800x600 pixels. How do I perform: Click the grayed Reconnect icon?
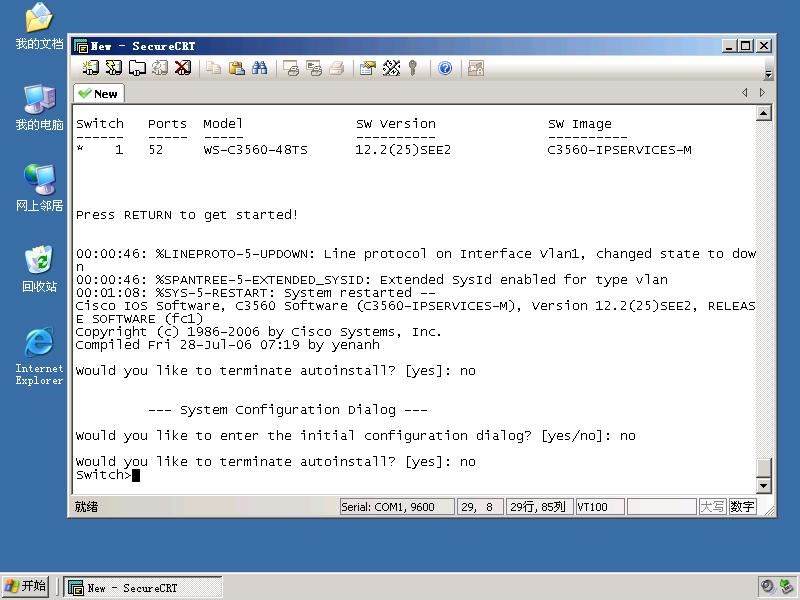[160, 68]
